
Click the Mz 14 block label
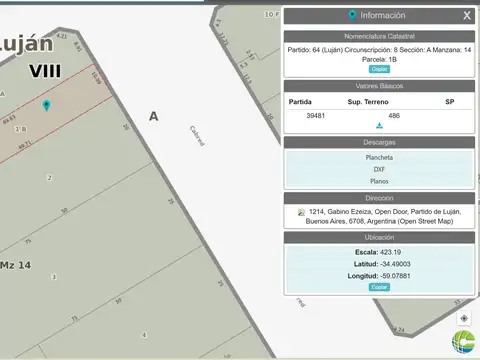[15, 265]
